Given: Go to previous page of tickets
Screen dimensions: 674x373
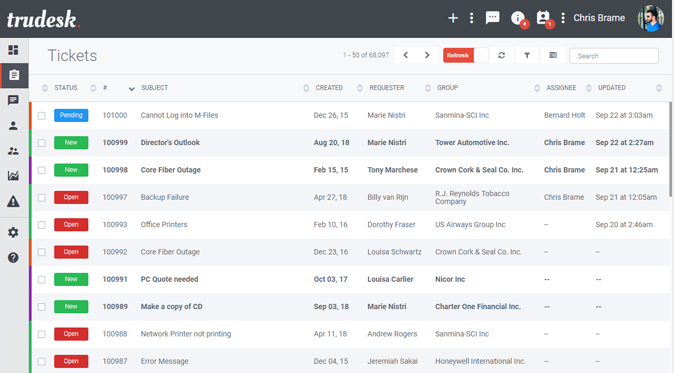Looking at the screenshot, I should pos(405,55).
